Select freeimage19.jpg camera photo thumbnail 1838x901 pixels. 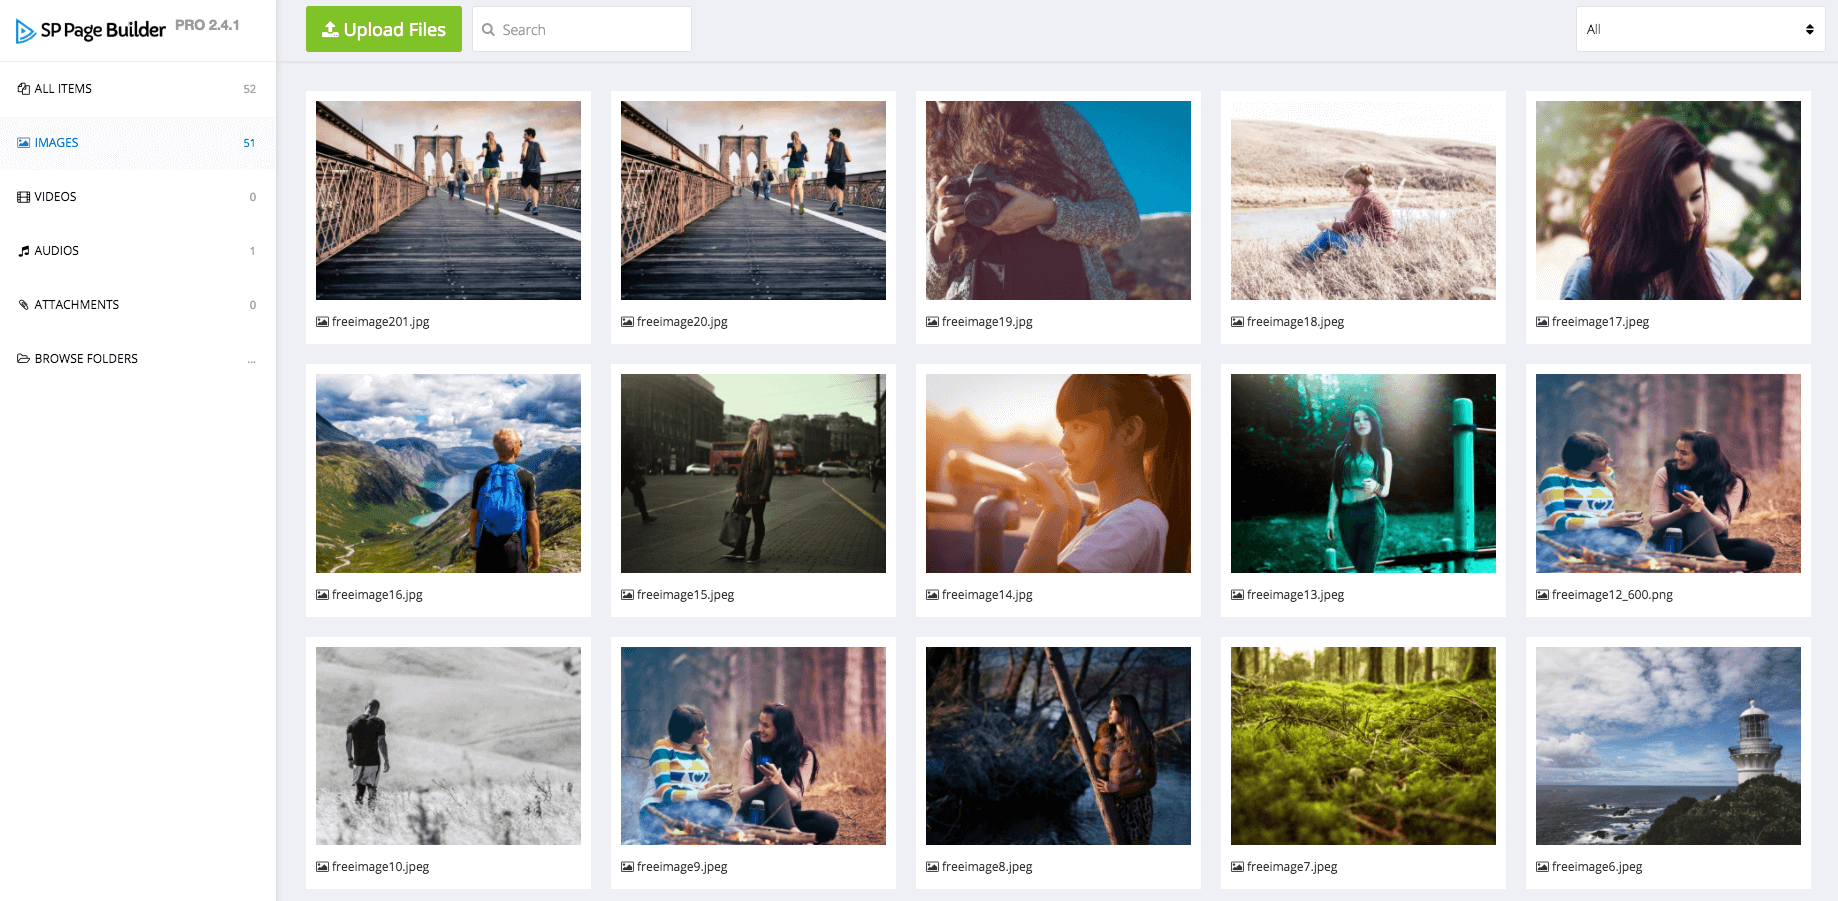point(1058,200)
